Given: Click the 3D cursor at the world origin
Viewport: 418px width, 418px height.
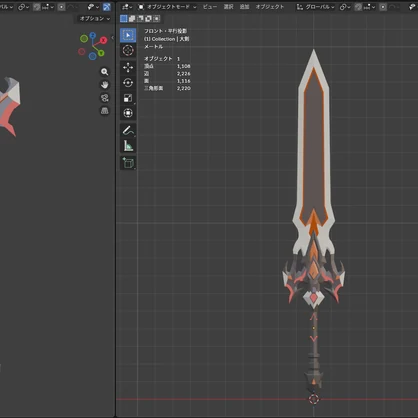Looking at the screenshot, I should pyautogui.click(x=314, y=399).
